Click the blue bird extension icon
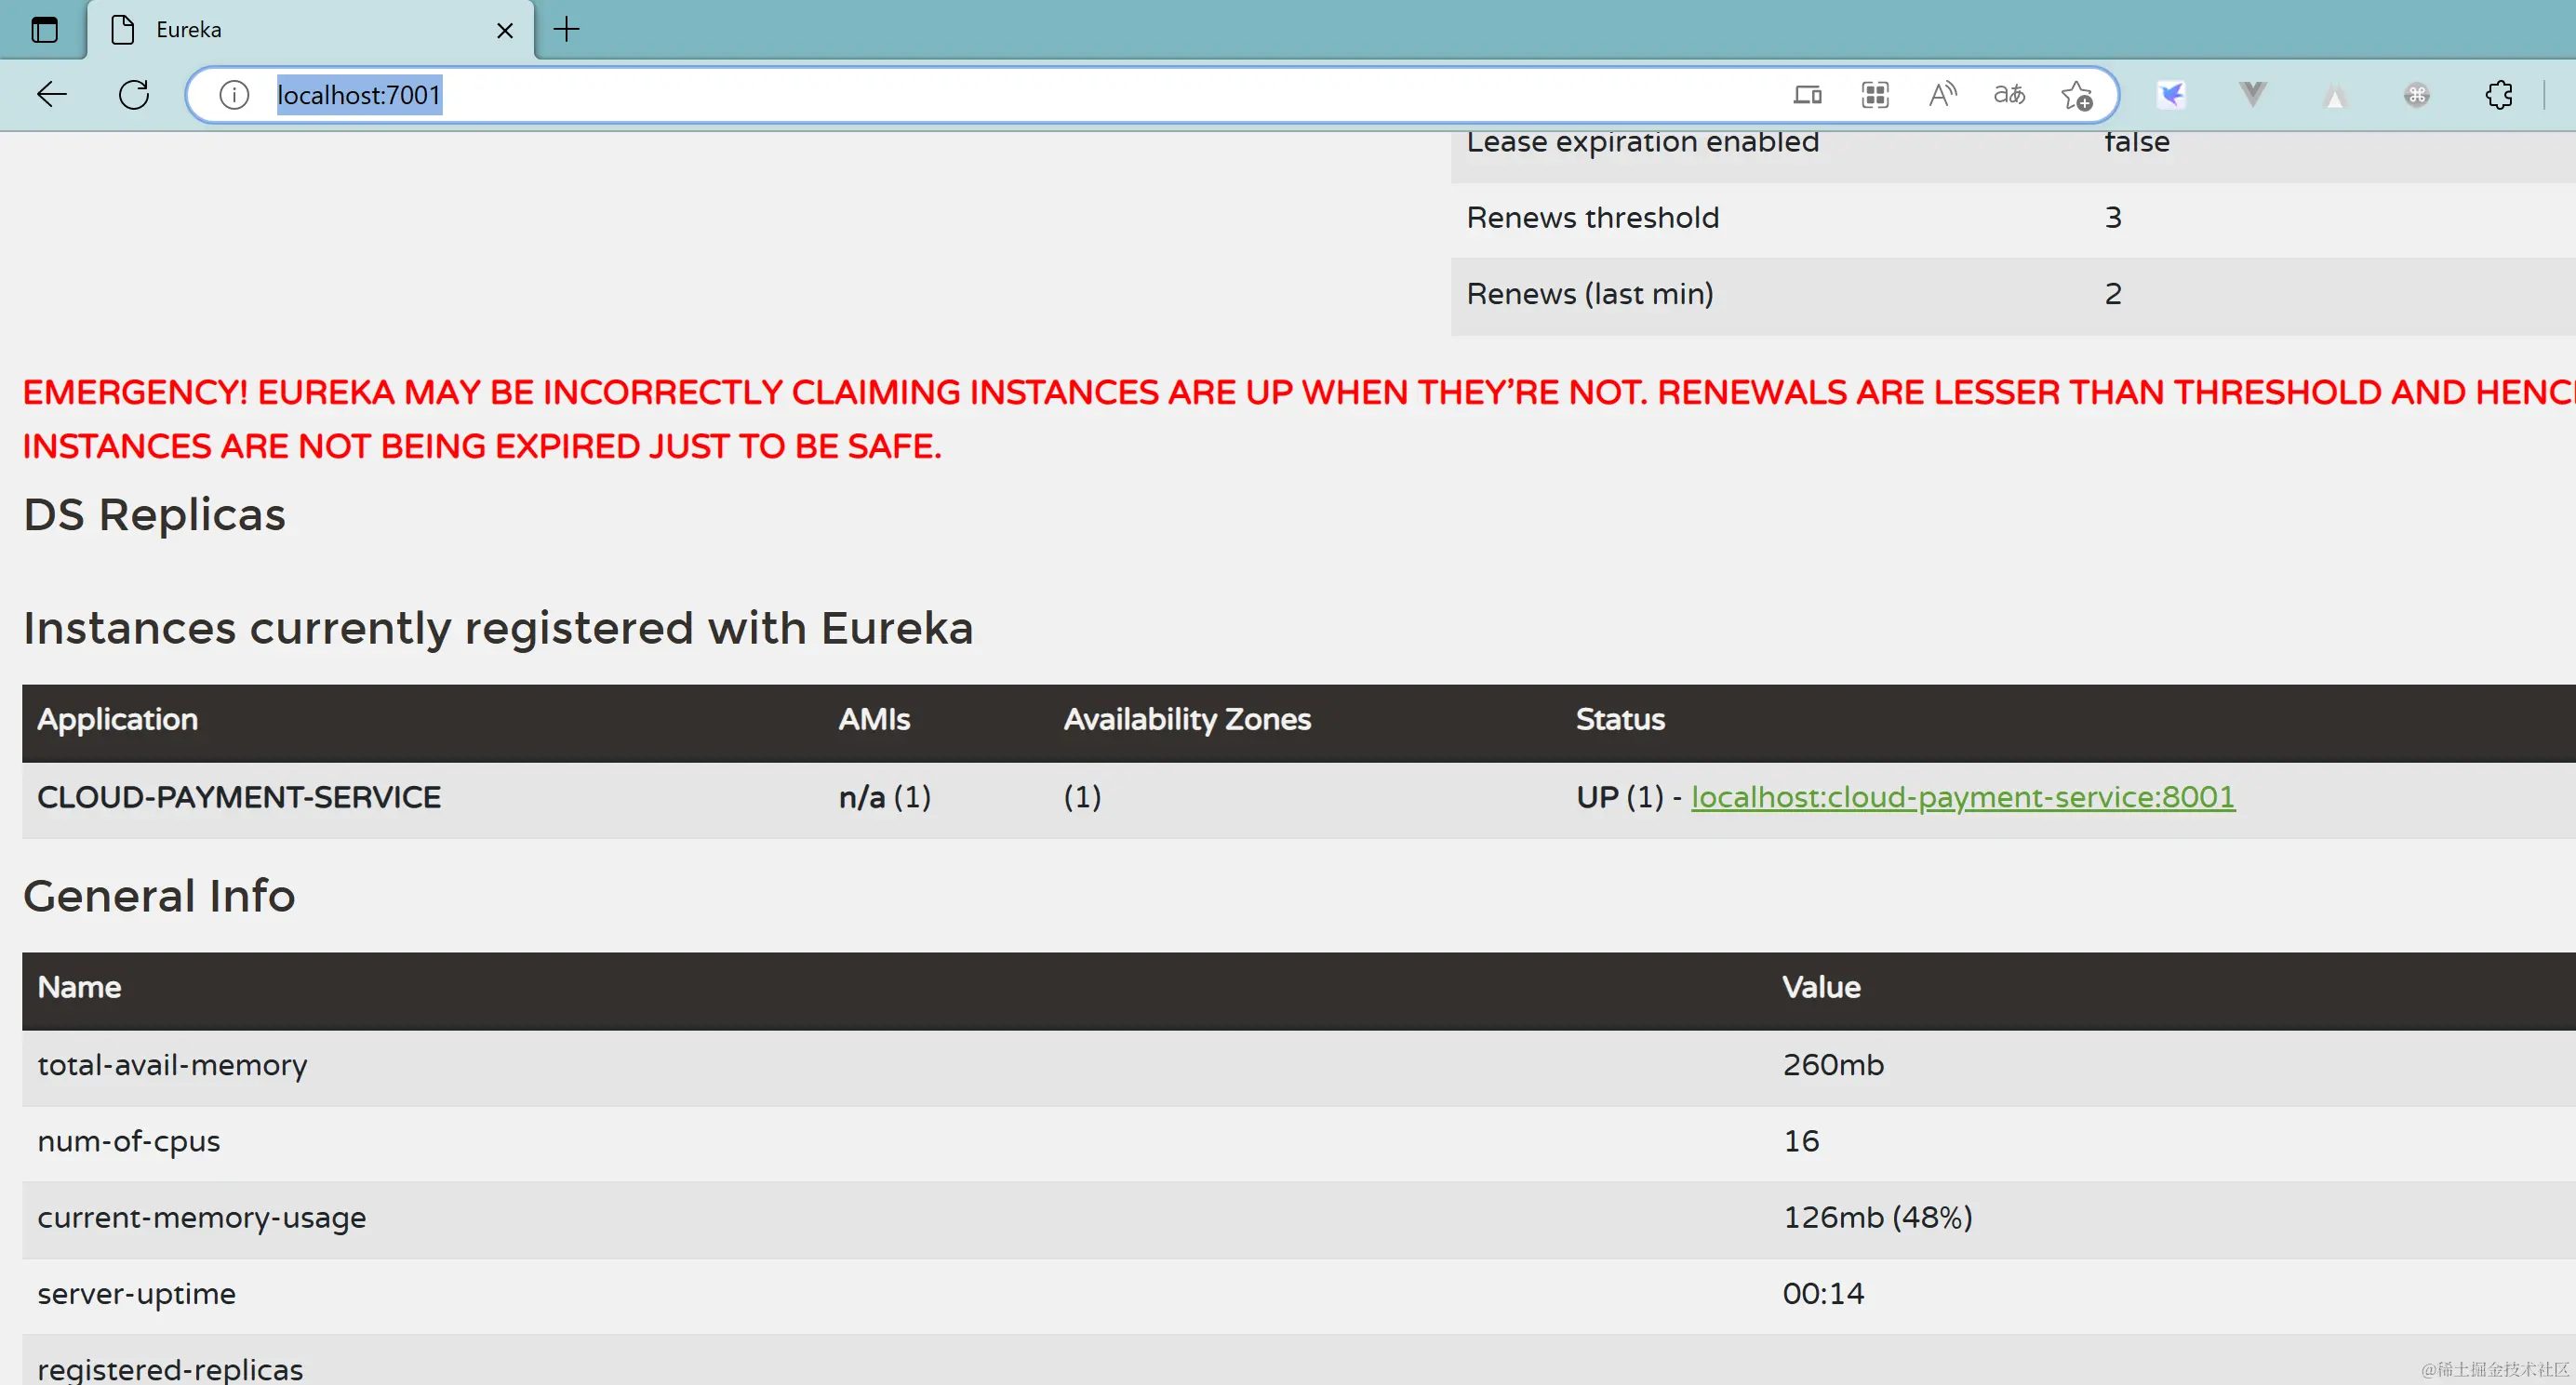Image resolution: width=2576 pixels, height=1385 pixels. [x=2171, y=95]
